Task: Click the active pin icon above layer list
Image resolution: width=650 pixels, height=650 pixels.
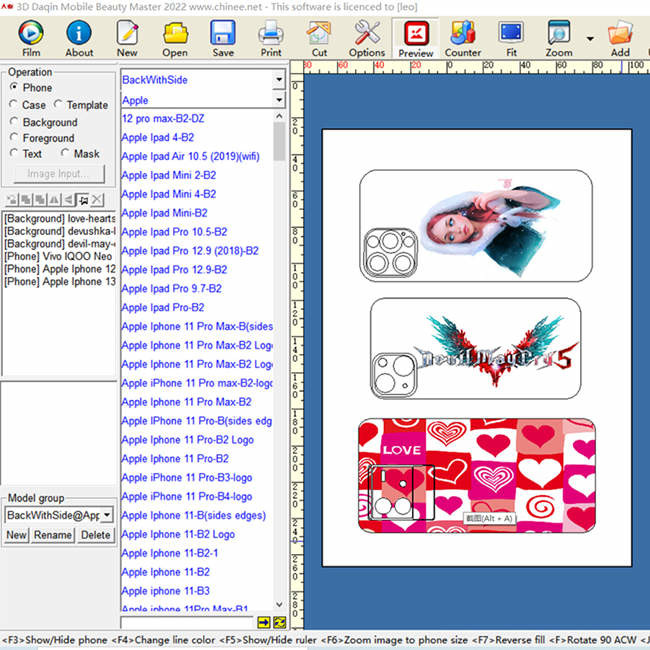Action: pos(82,200)
